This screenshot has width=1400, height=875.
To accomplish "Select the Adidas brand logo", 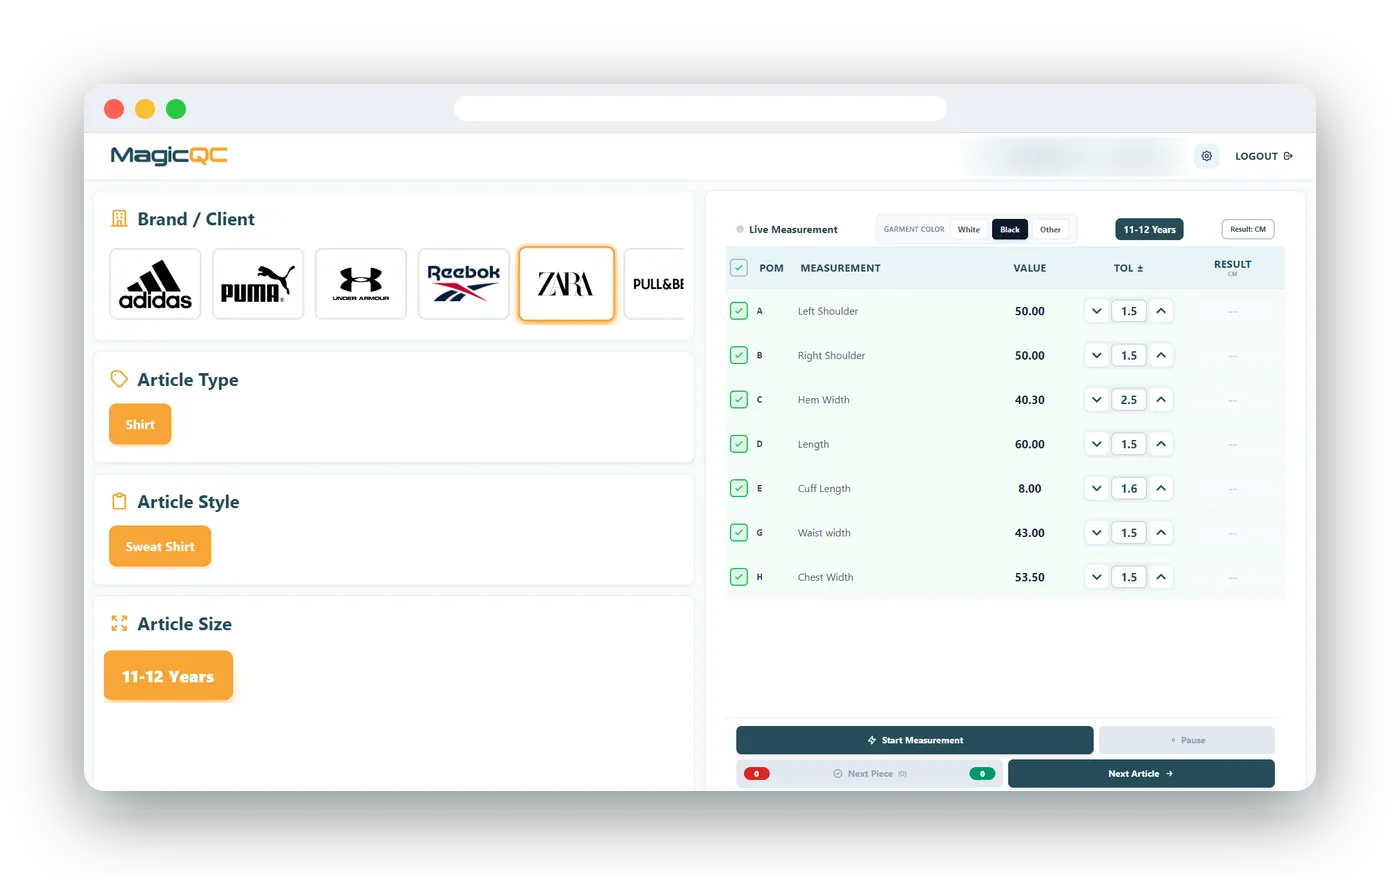I will tap(155, 284).
